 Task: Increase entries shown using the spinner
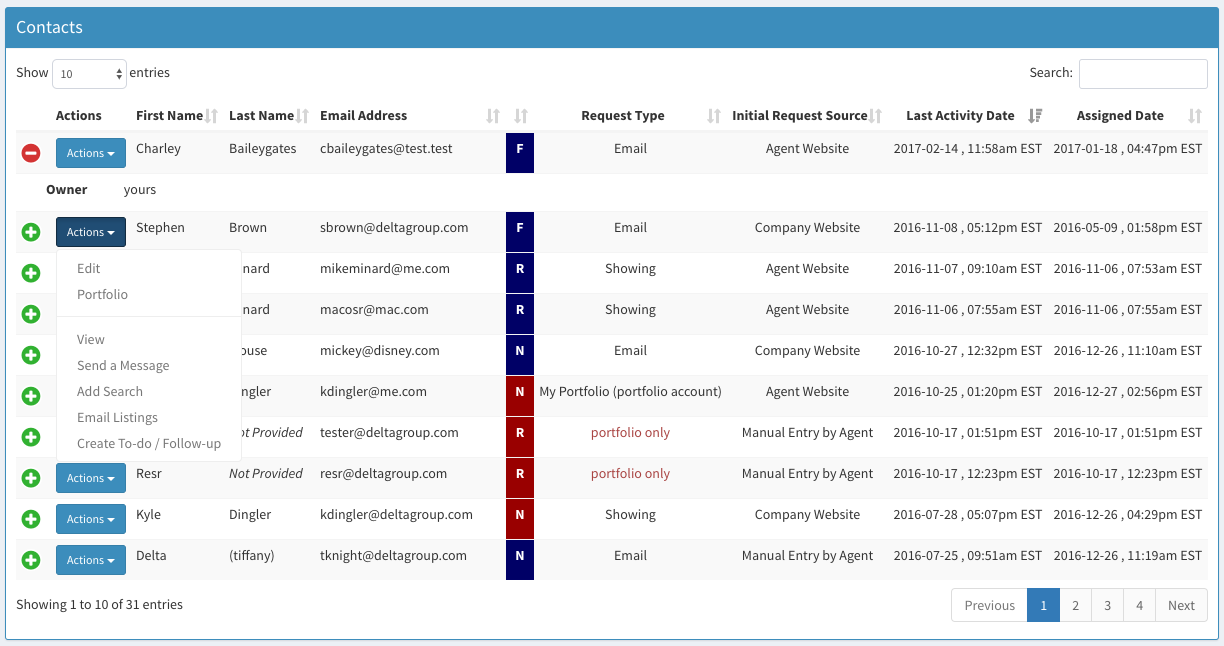[119, 68]
